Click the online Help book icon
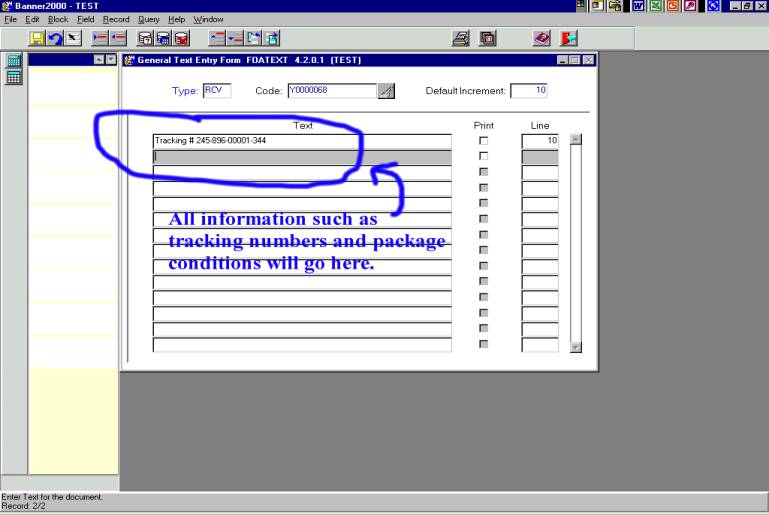 543,38
